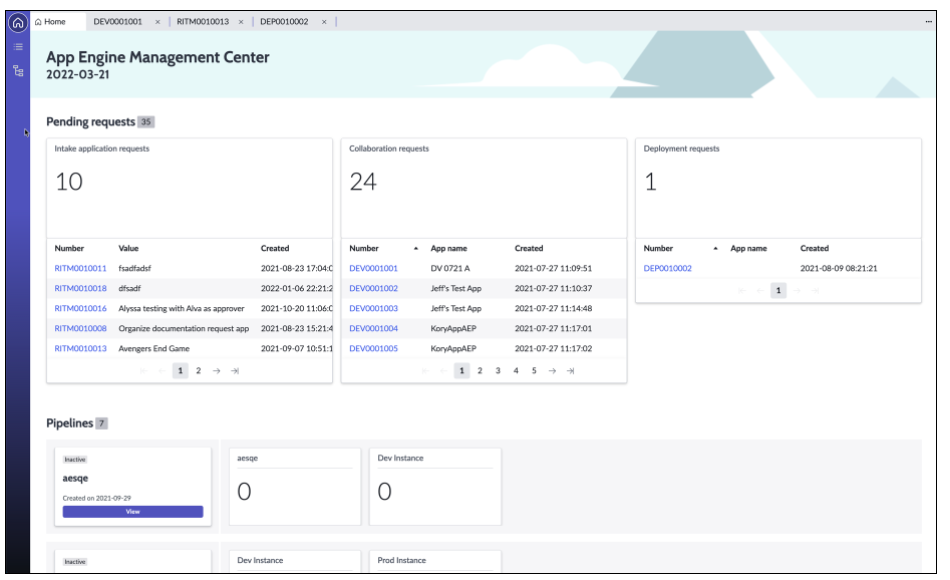Jump to last page using Collaboration requests arrow
Image resolution: width=950 pixels, height=580 pixels.
tap(571, 370)
